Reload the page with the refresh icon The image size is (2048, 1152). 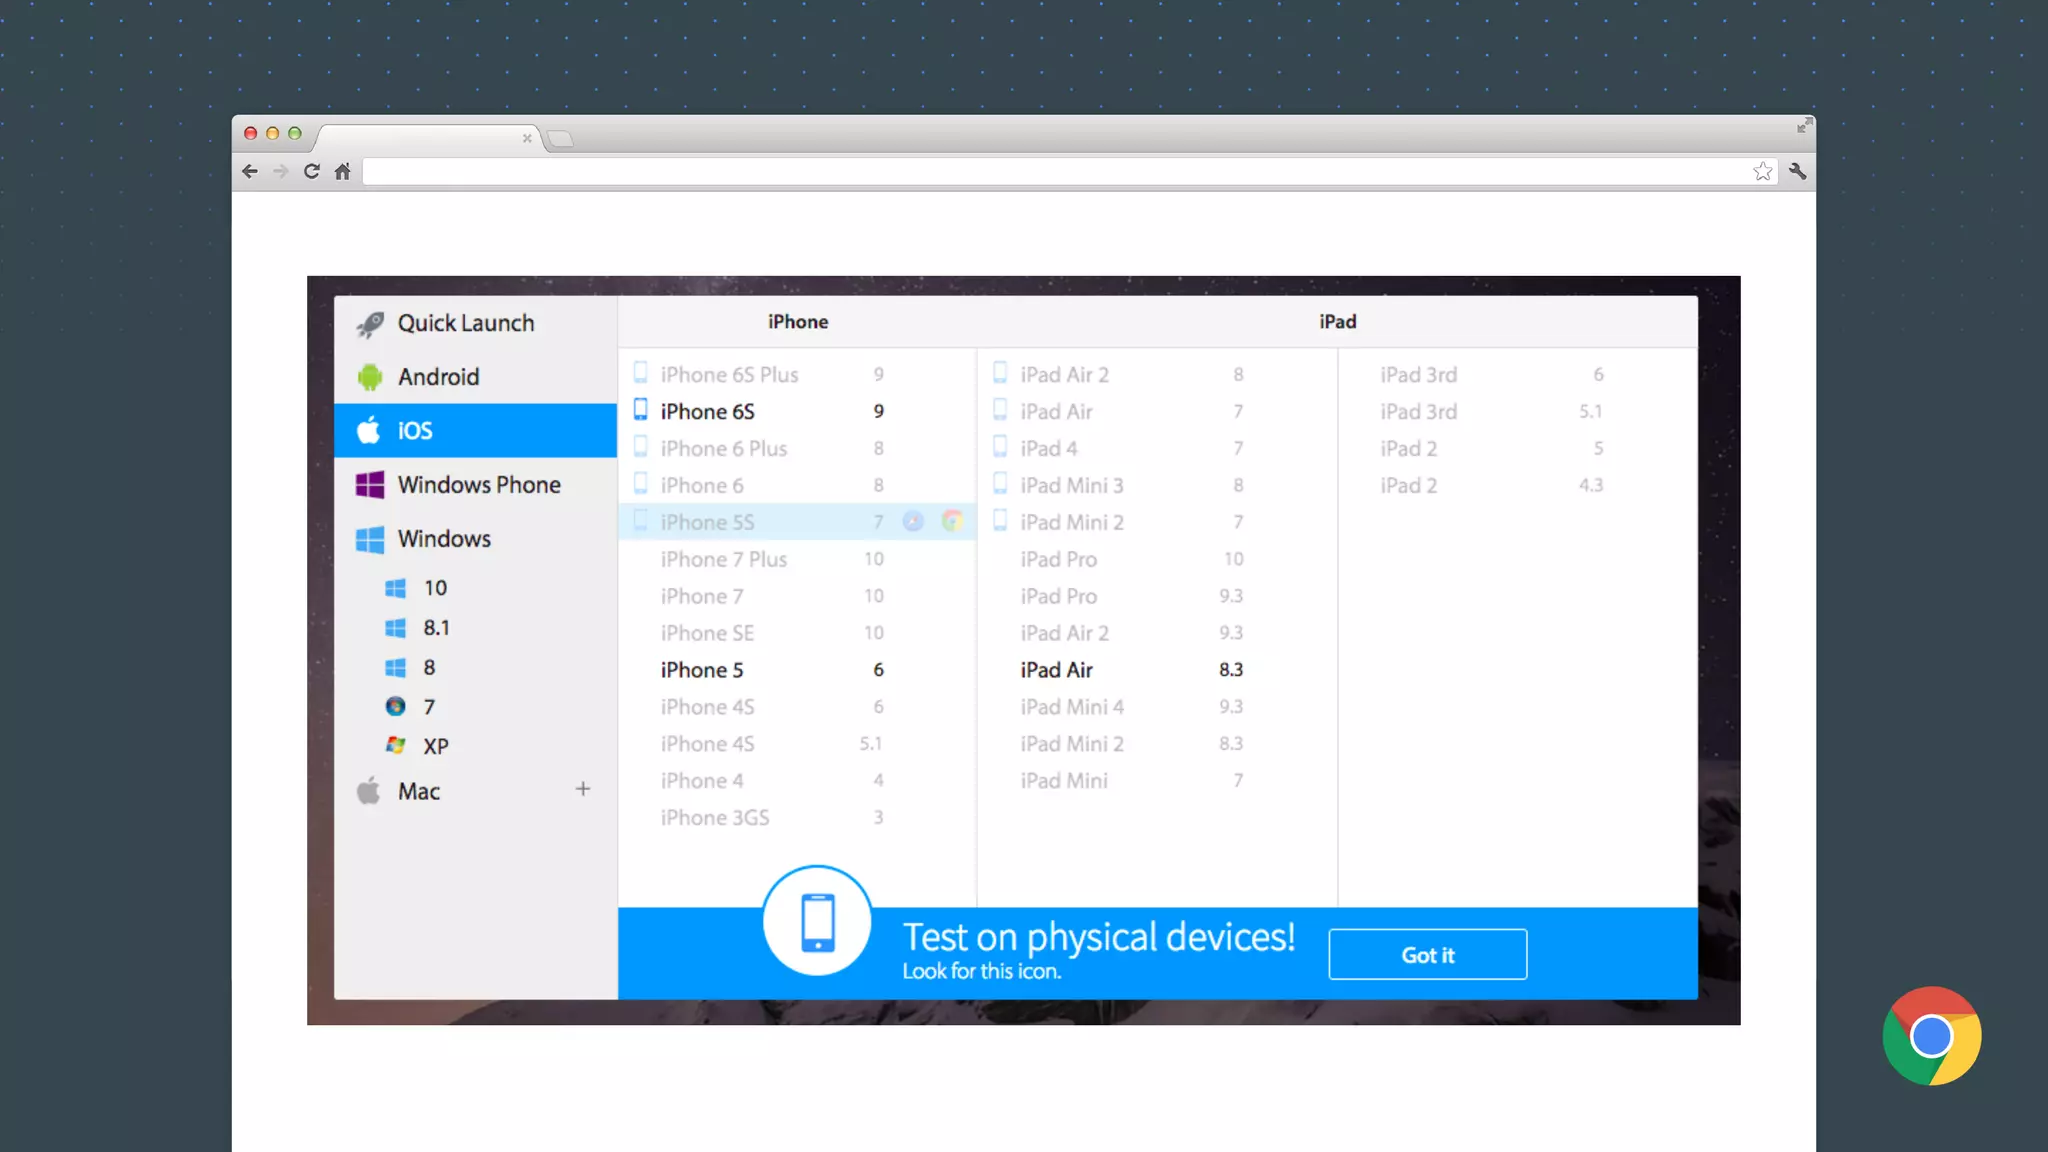pyautogui.click(x=312, y=171)
